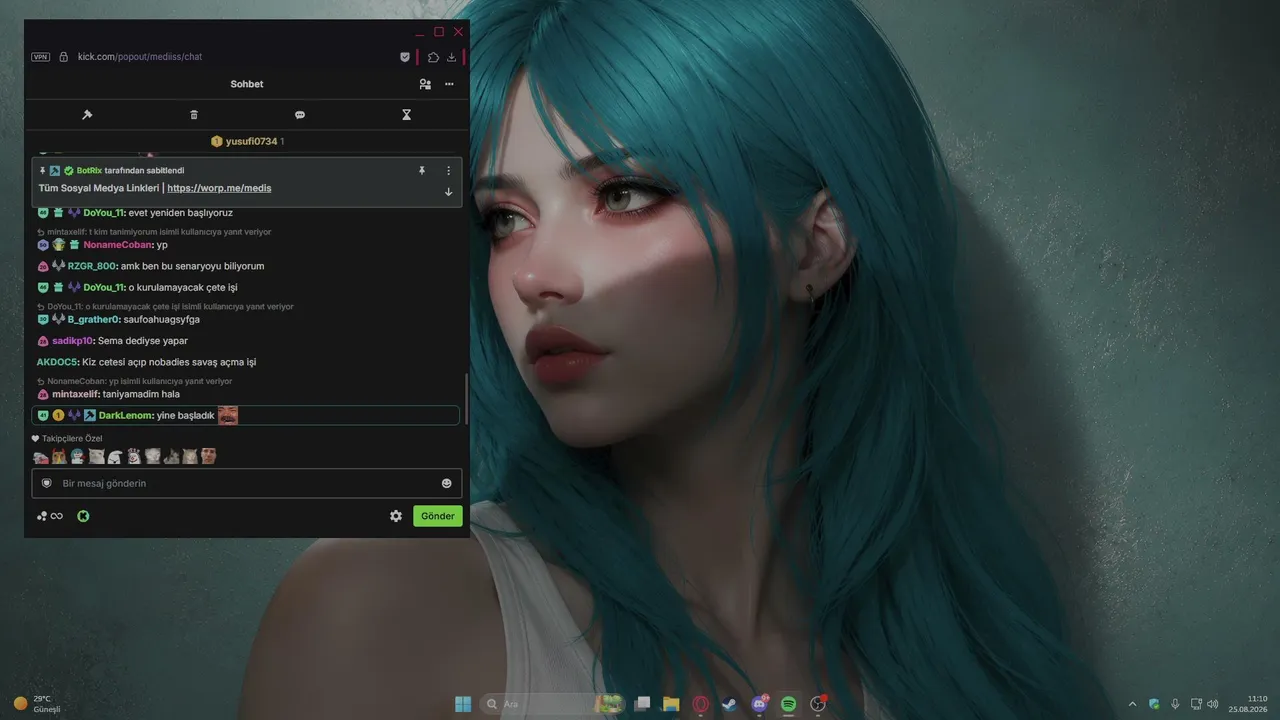Click the padlock site info icon

click(x=64, y=57)
